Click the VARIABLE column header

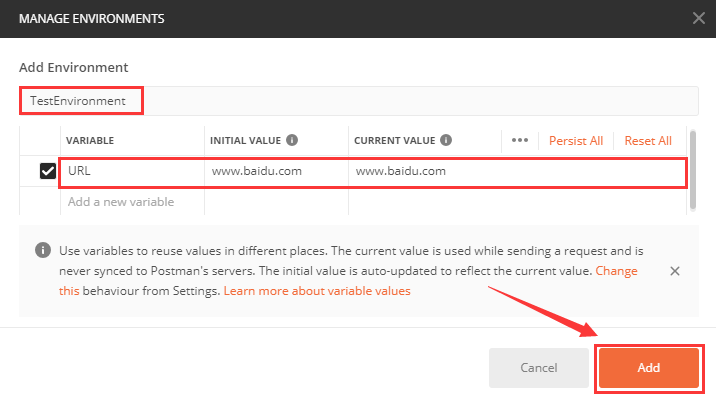(90, 141)
